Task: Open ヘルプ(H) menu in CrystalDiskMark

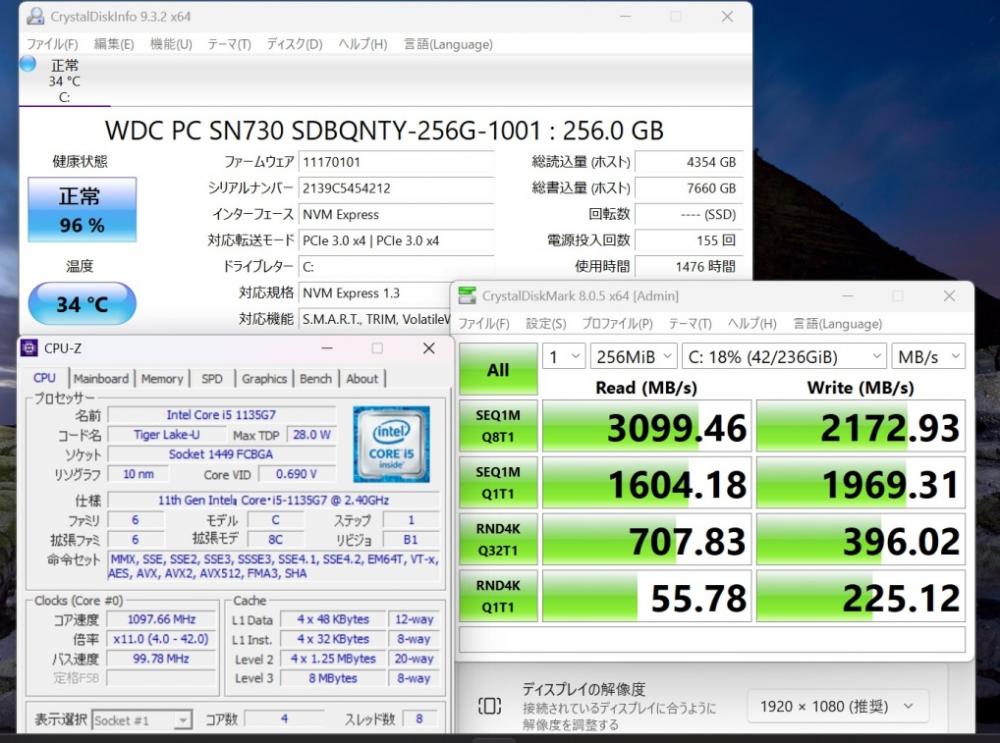Action: (x=753, y=323)
